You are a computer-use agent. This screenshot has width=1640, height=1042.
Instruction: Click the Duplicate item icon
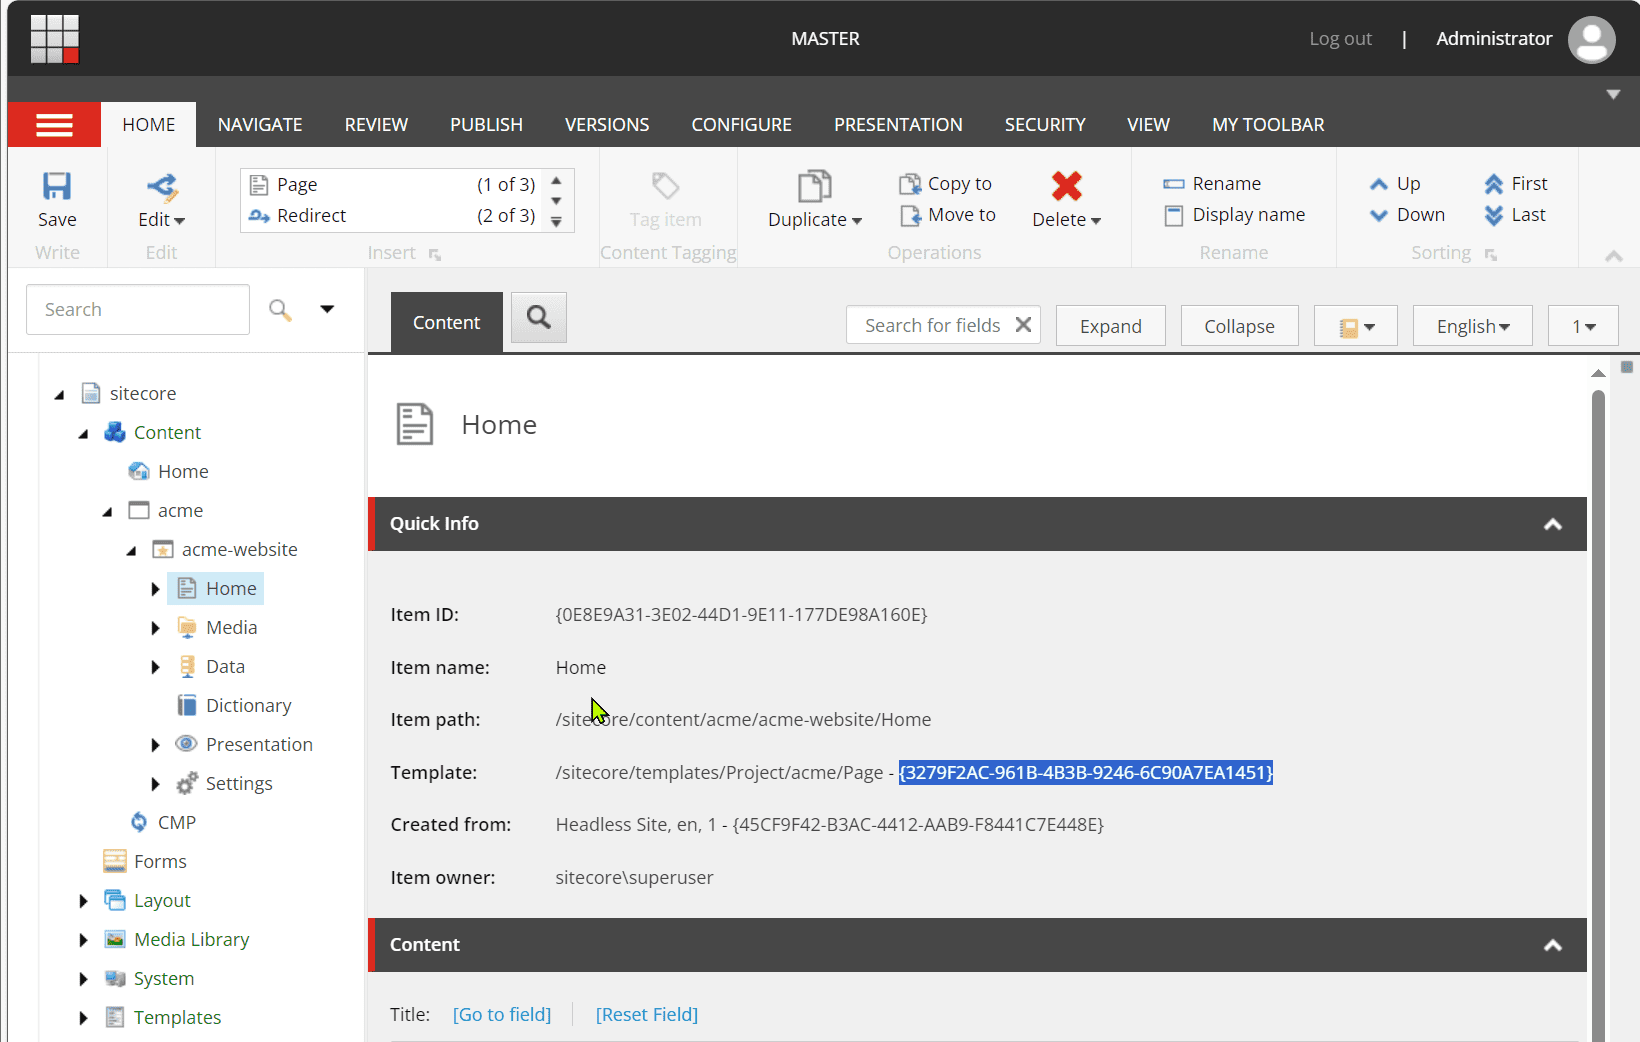(x=814, y=187)
